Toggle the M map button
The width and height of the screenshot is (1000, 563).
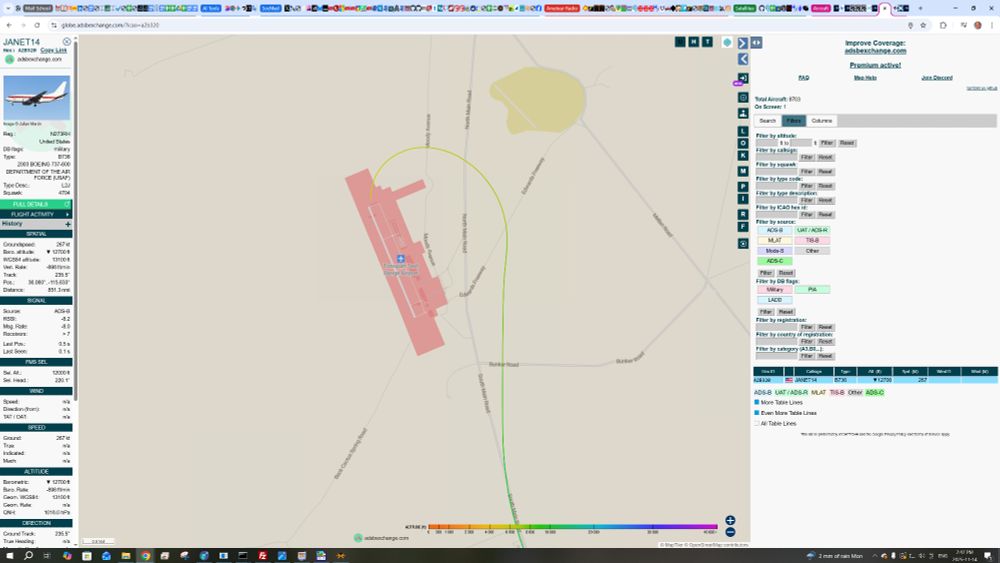tap(743, 171)
